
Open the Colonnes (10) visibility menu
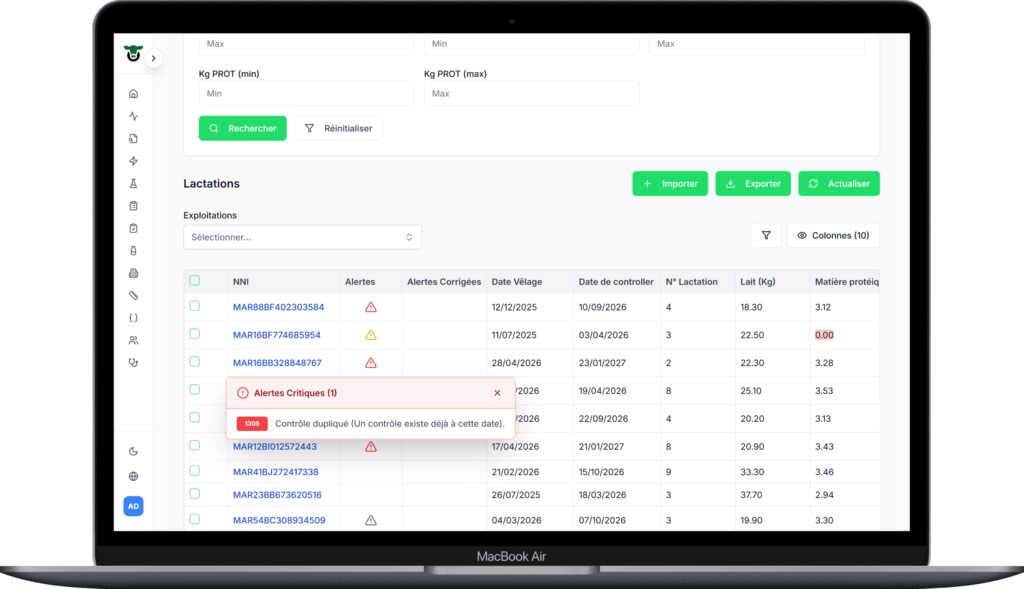[x=833, y=235]
